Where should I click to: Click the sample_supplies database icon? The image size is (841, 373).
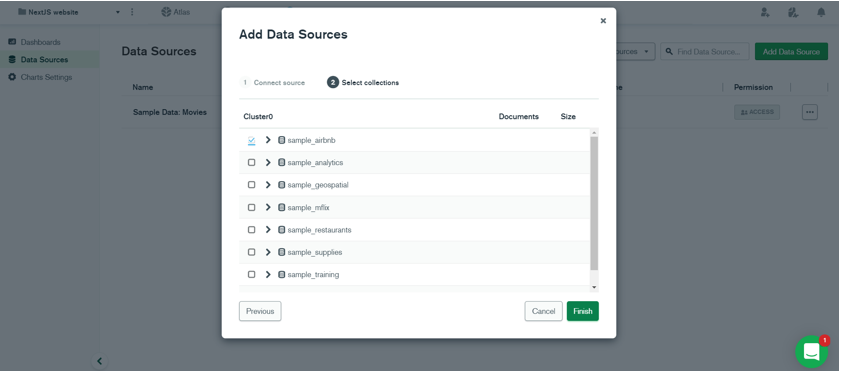(282, 252)
